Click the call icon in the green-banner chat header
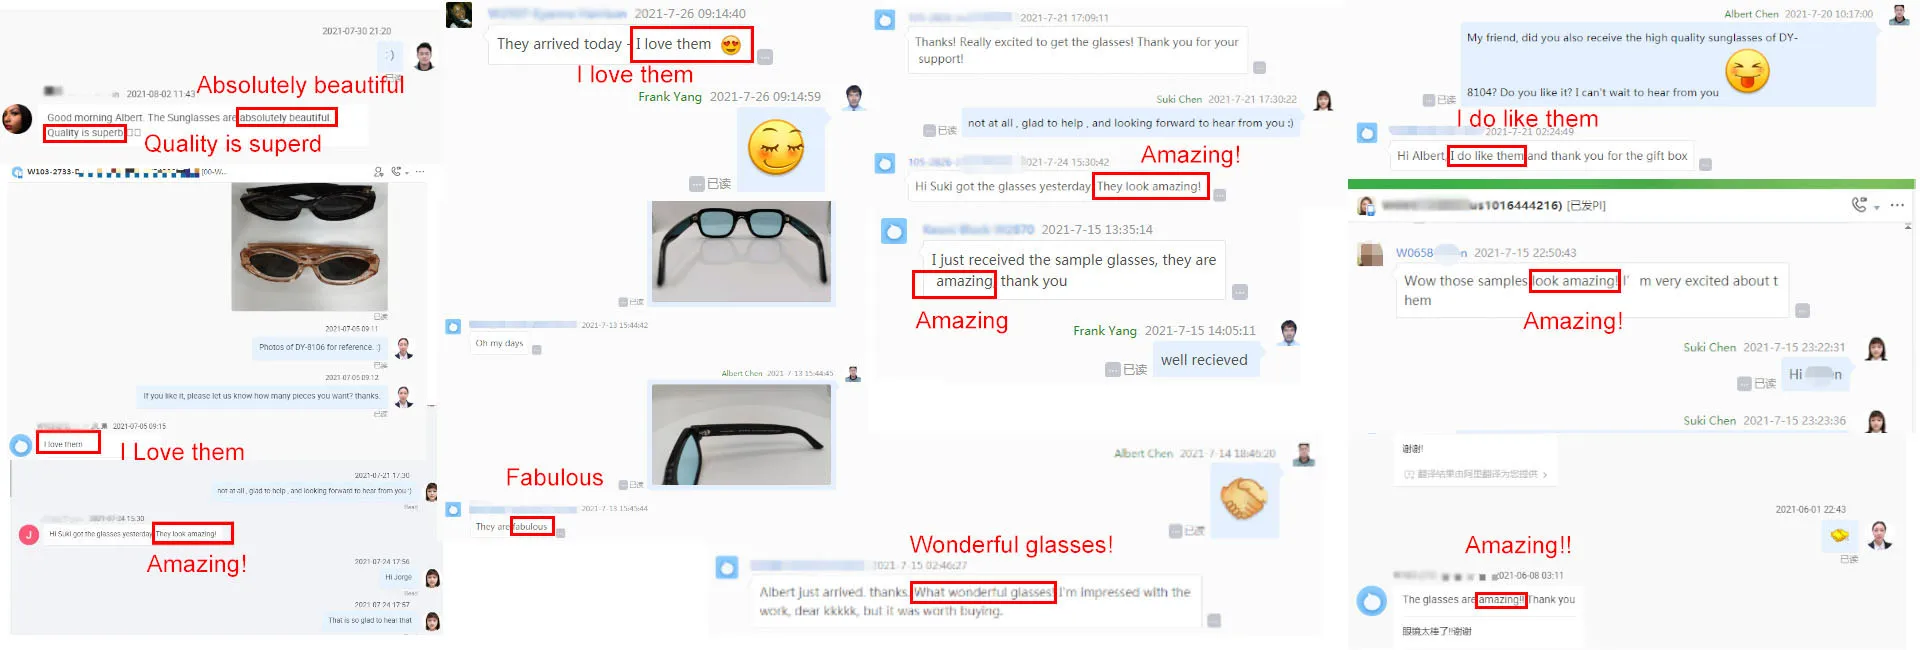This screenshot has width=1920, height=650. (1858, 205)
